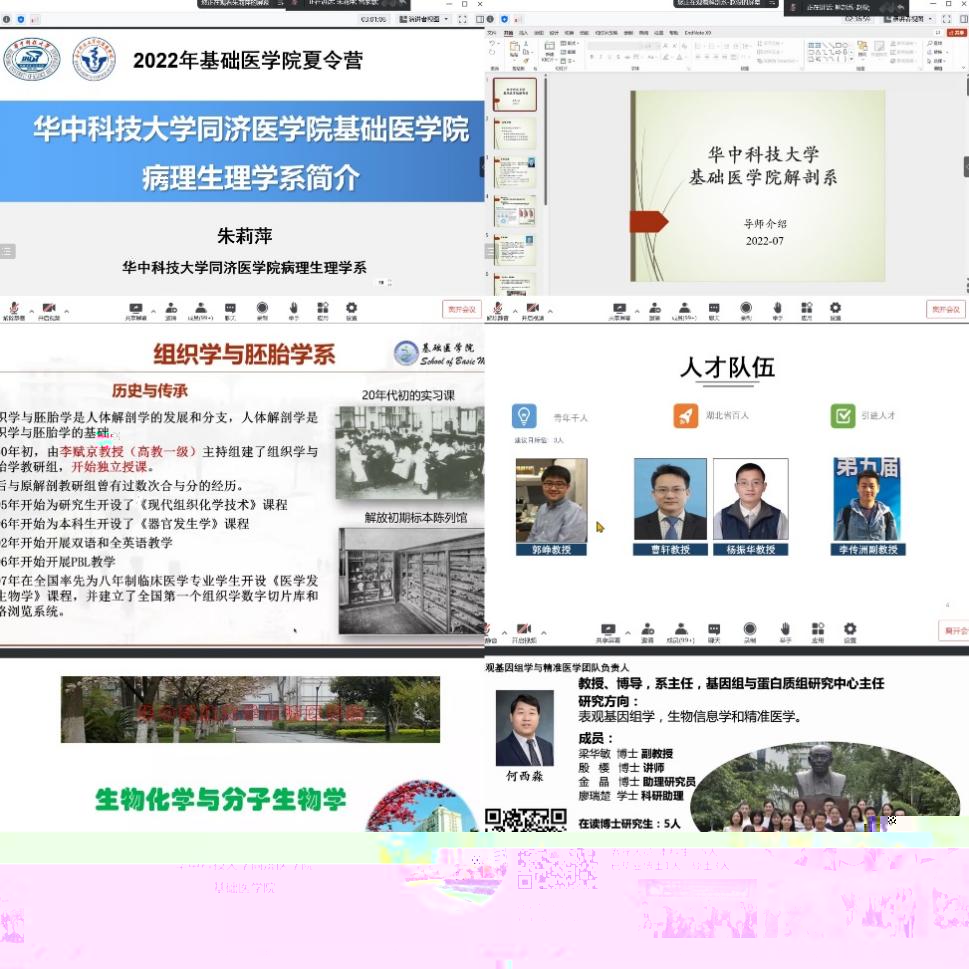Share screen in anatomy department meeting window
The height and width of the screenshot is (969, 969).
[x=619, y=311]
